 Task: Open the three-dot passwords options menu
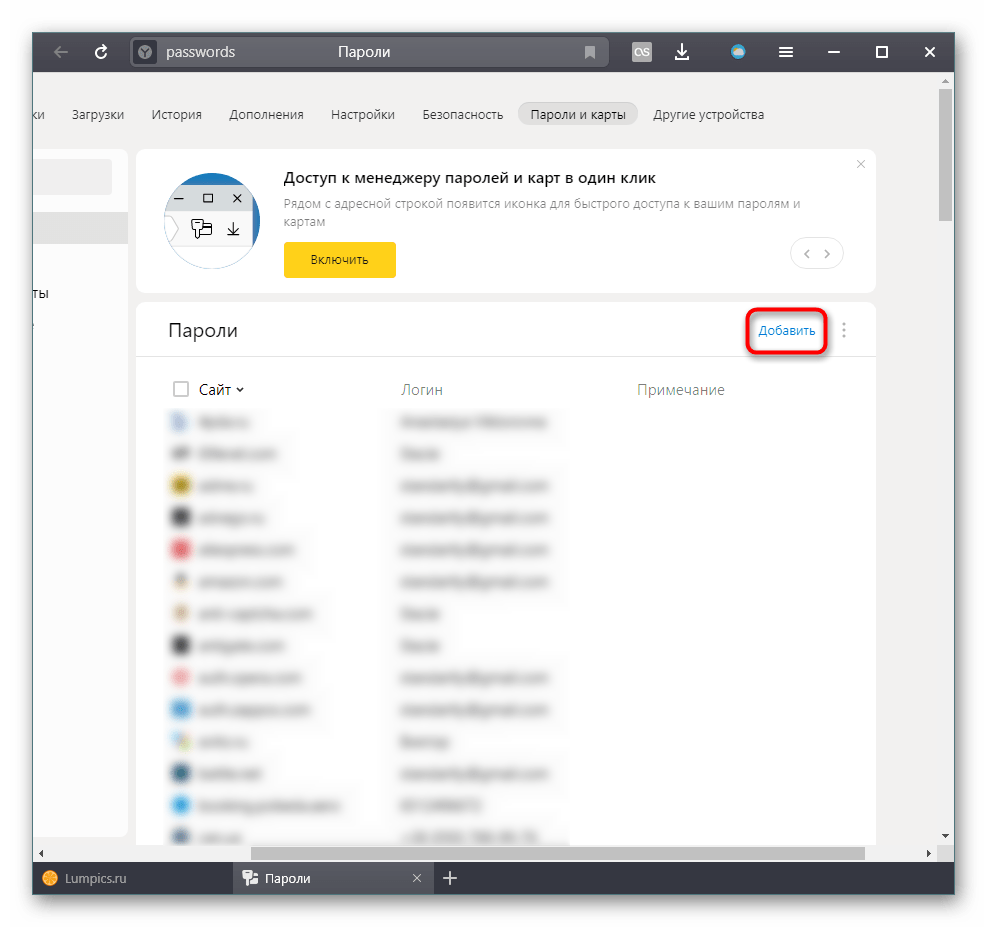(x=844, y=330)
